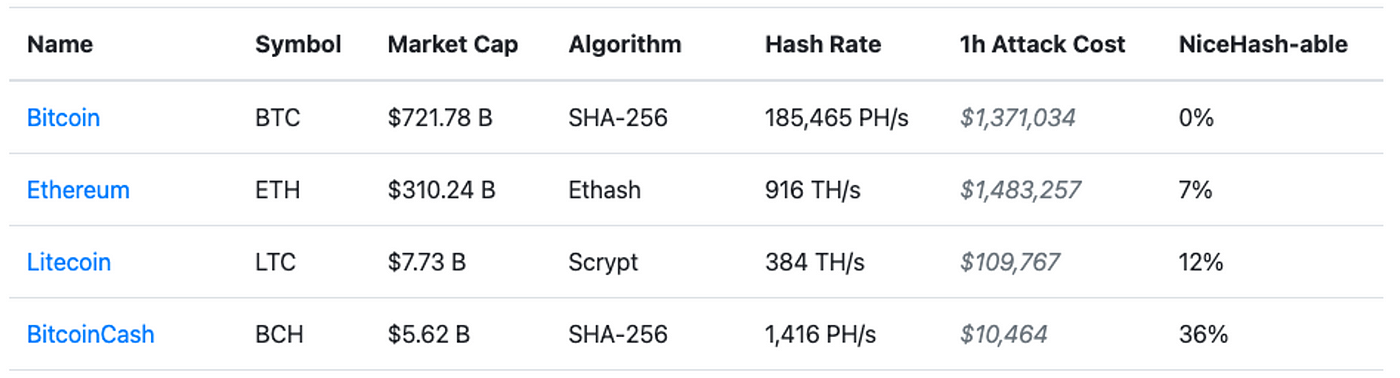This screenshot has height=378, width=1400.
Task: Select the $310.24 B market cap cell
Action: (442, 190)
